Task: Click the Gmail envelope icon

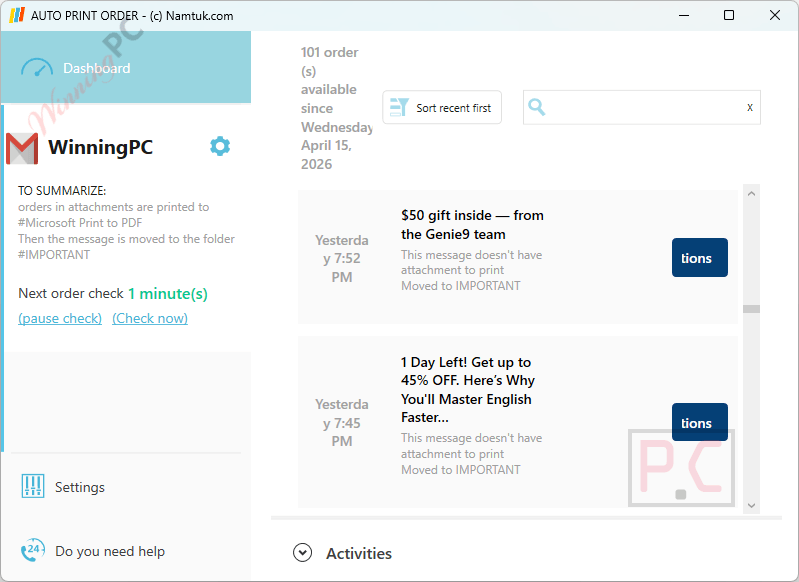Action: click(22, 148)
